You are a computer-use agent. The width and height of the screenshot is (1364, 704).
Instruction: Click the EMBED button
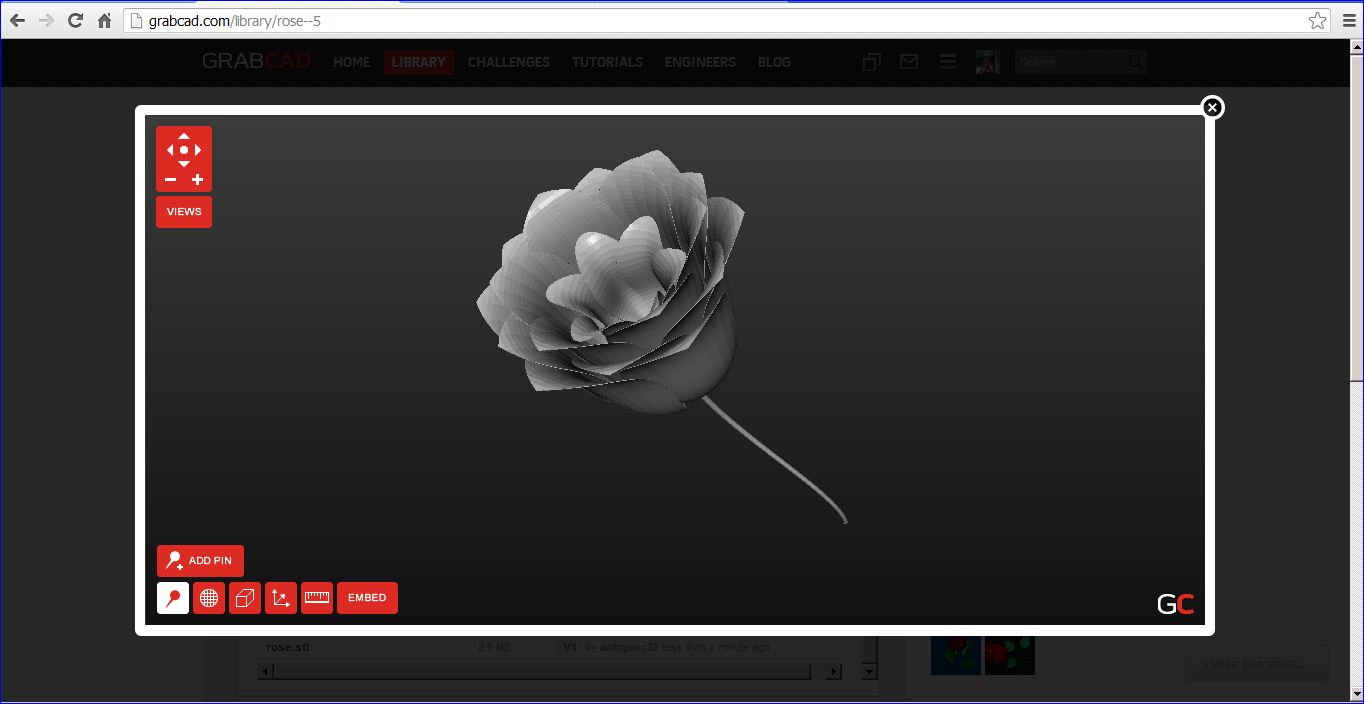[367, 598]
